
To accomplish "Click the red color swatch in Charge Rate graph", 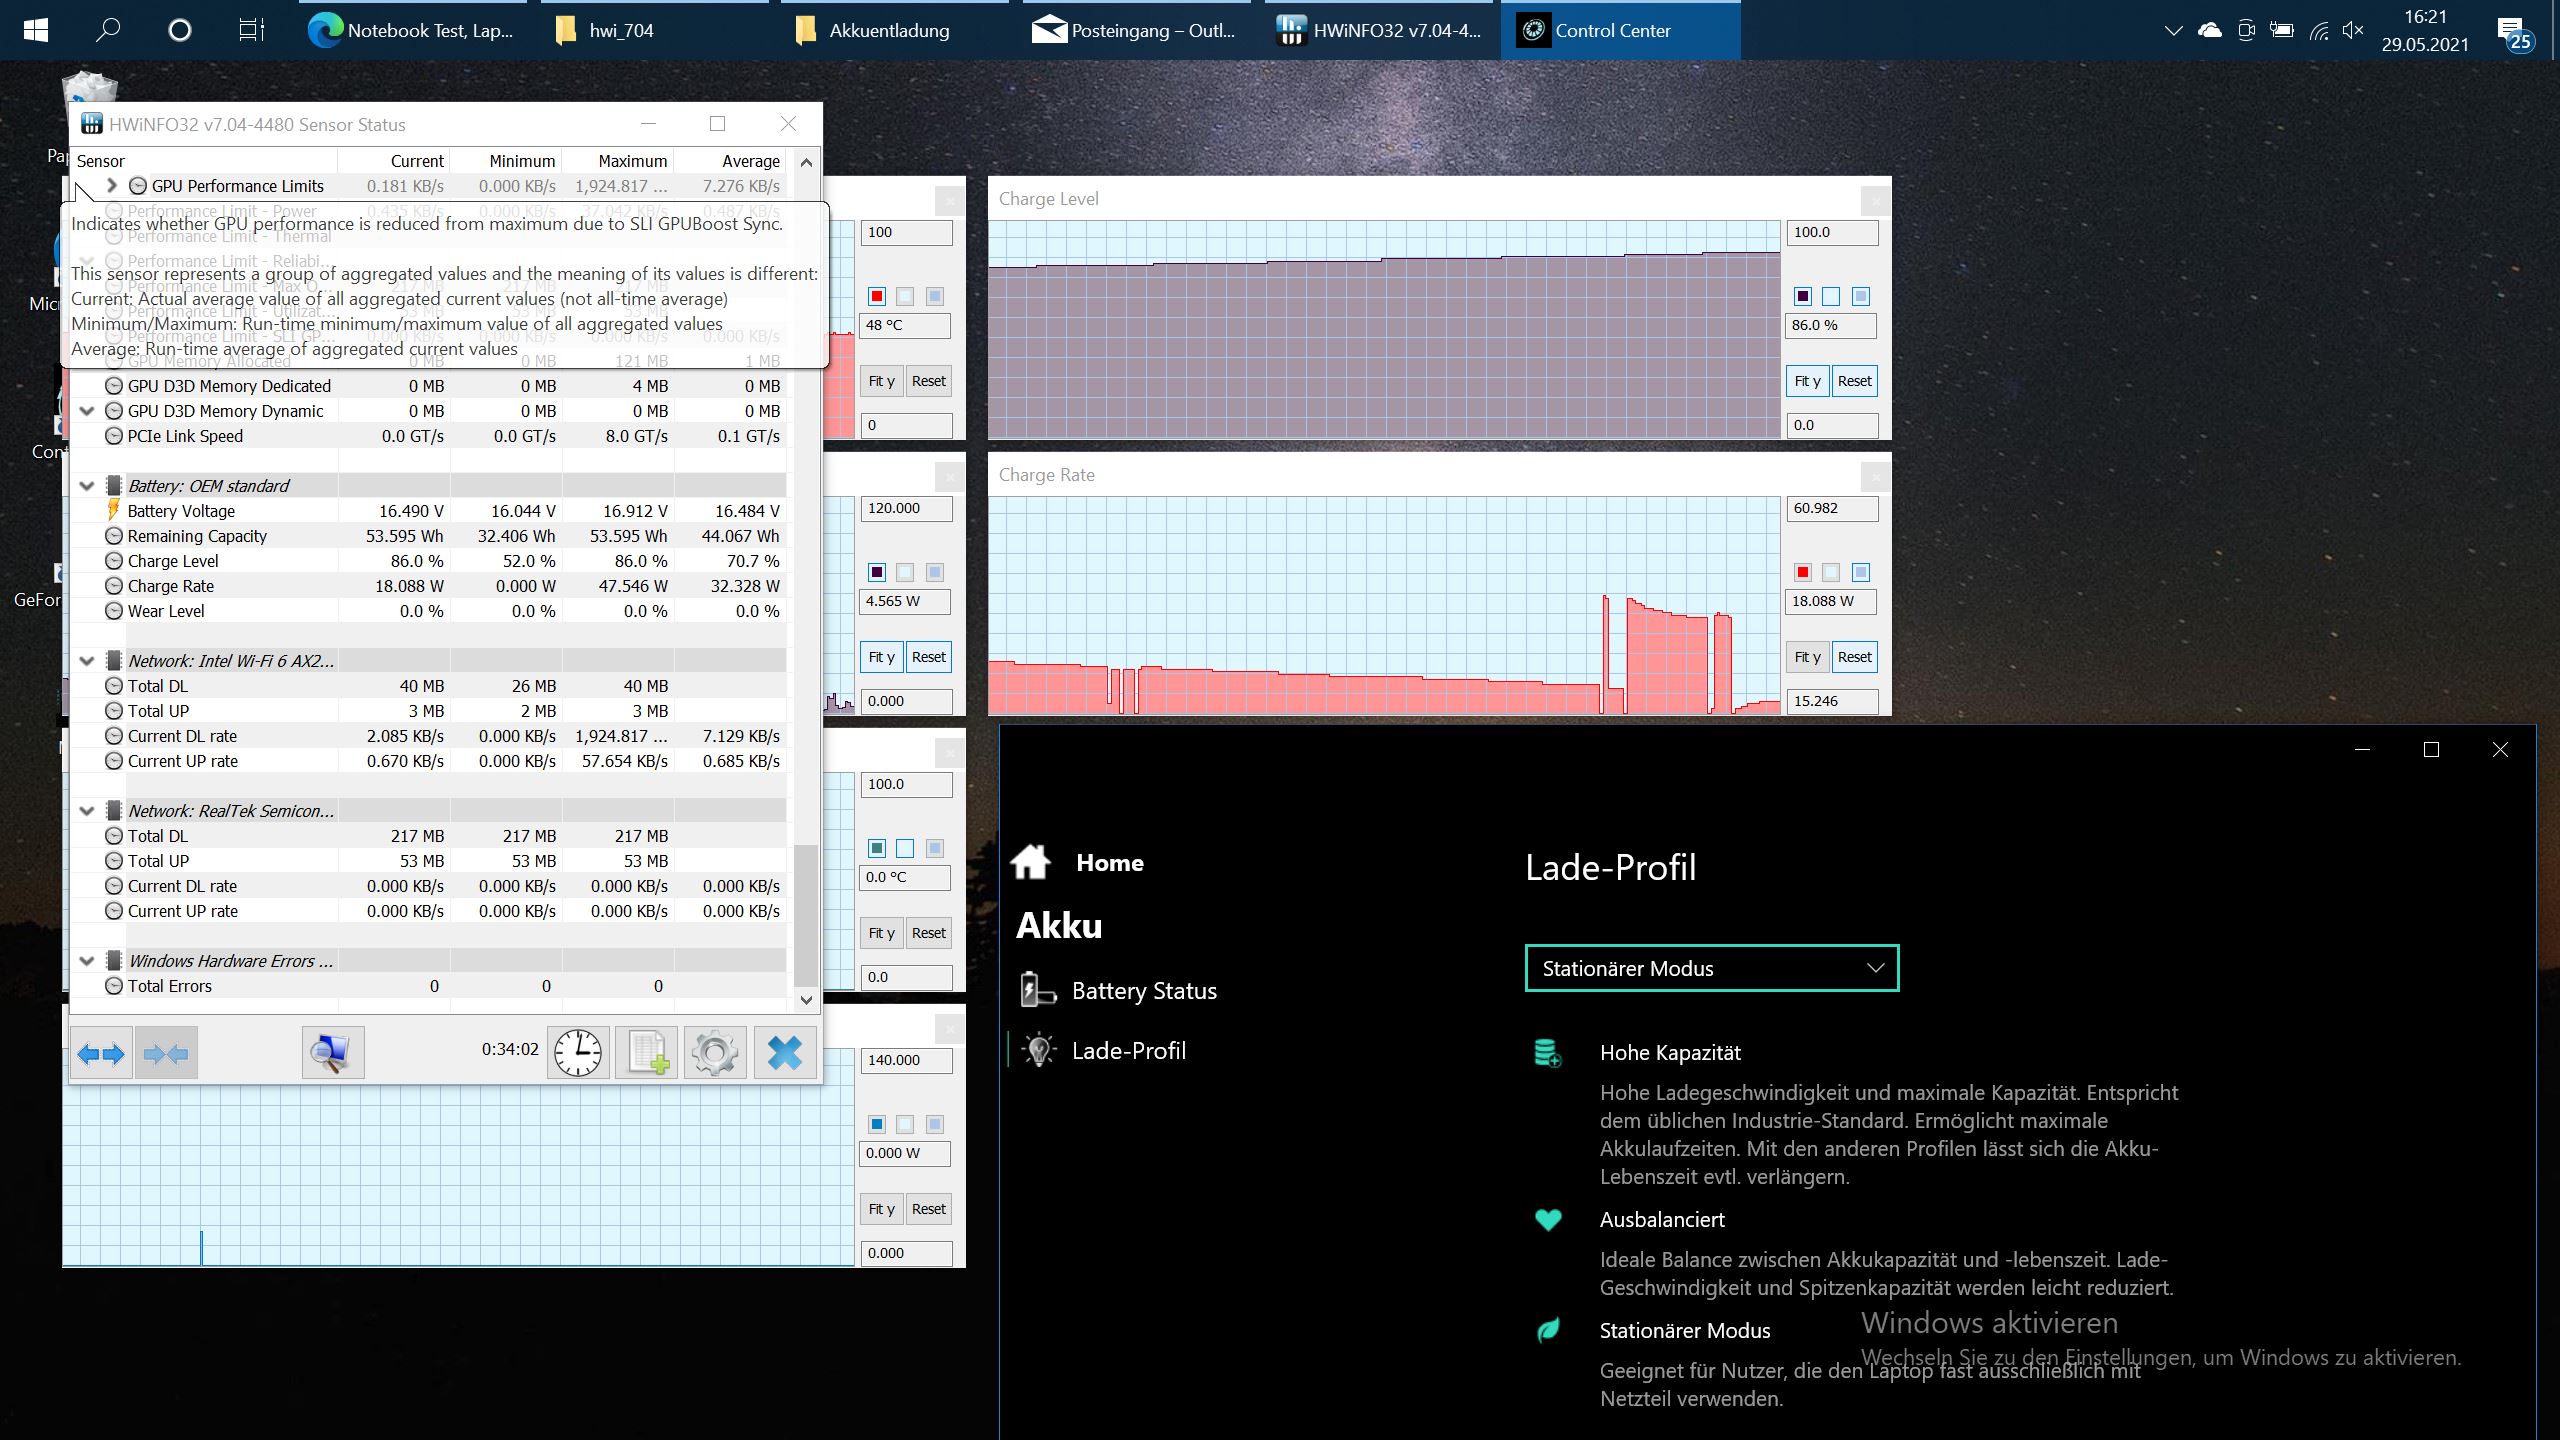I will click(1802, 572).
